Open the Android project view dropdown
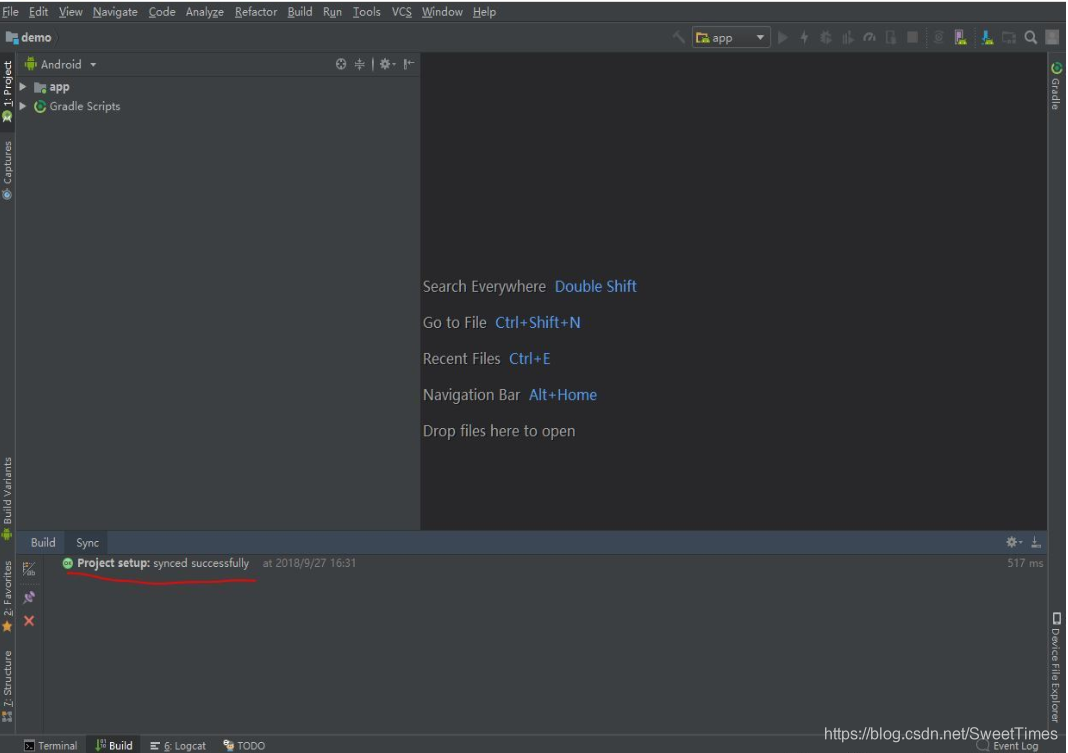 pos(61,64)
